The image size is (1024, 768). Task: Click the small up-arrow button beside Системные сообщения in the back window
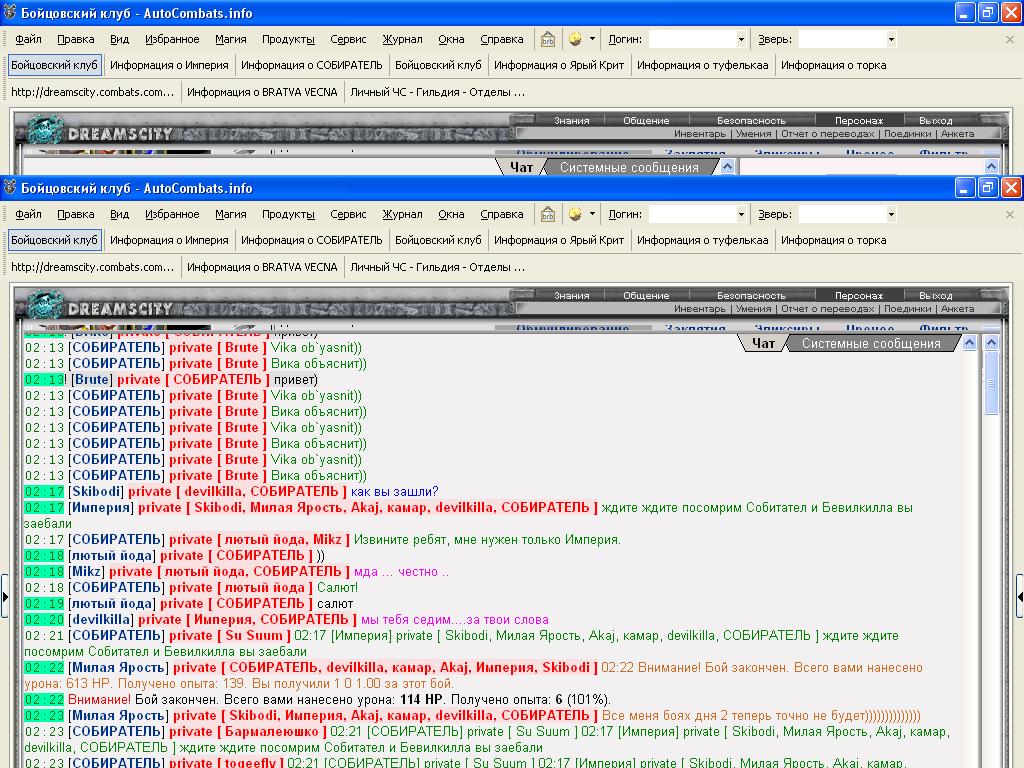728,167
